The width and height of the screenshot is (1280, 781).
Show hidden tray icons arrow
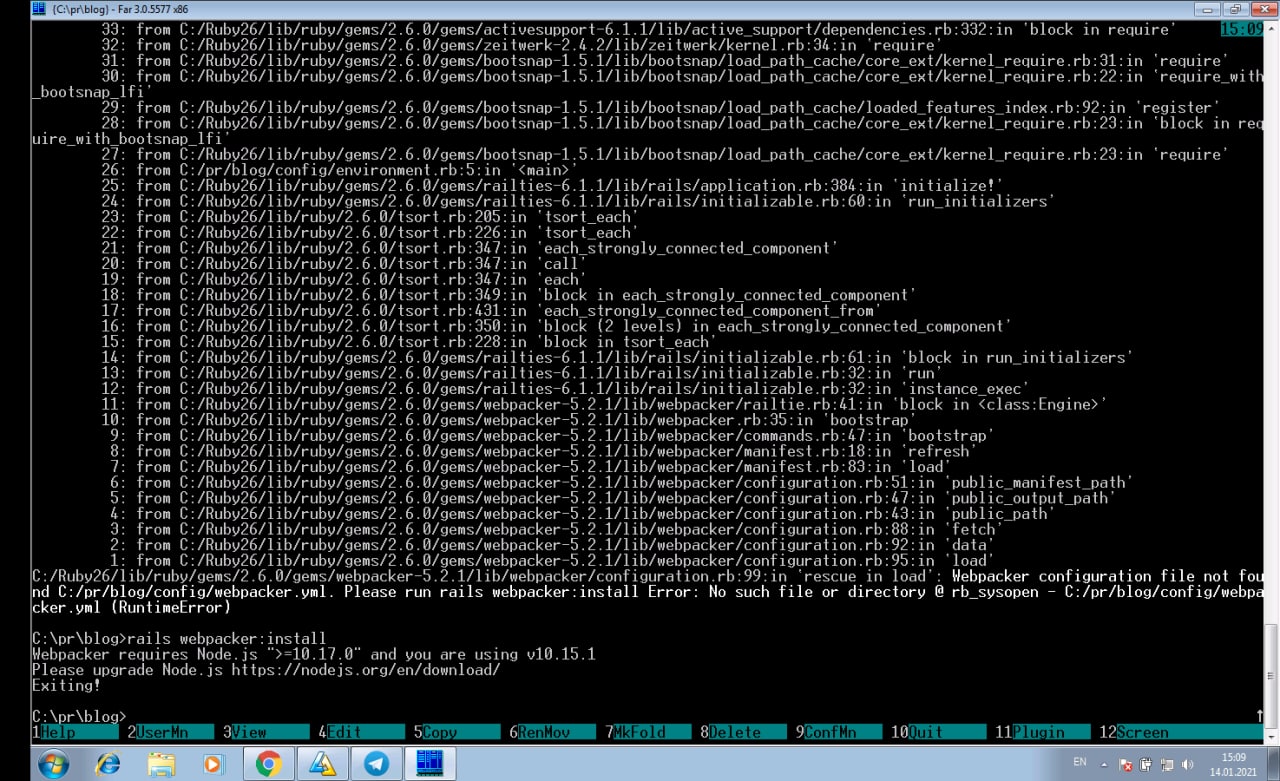1105,764
